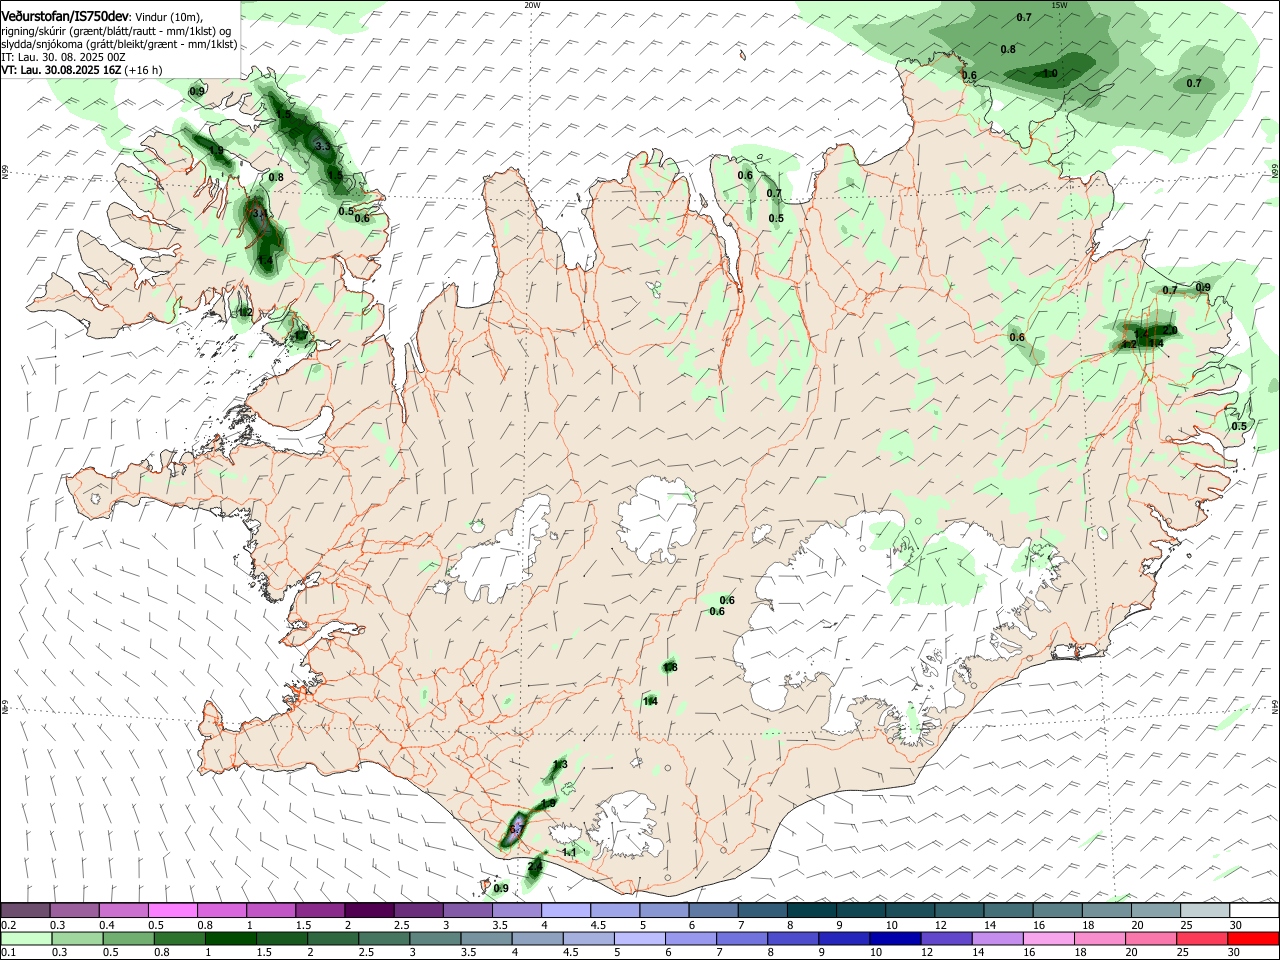Select the pale grey 25 swatch in top legend row
The width and height of the screenshot is (1280, 960).
tap(1205, 910)
